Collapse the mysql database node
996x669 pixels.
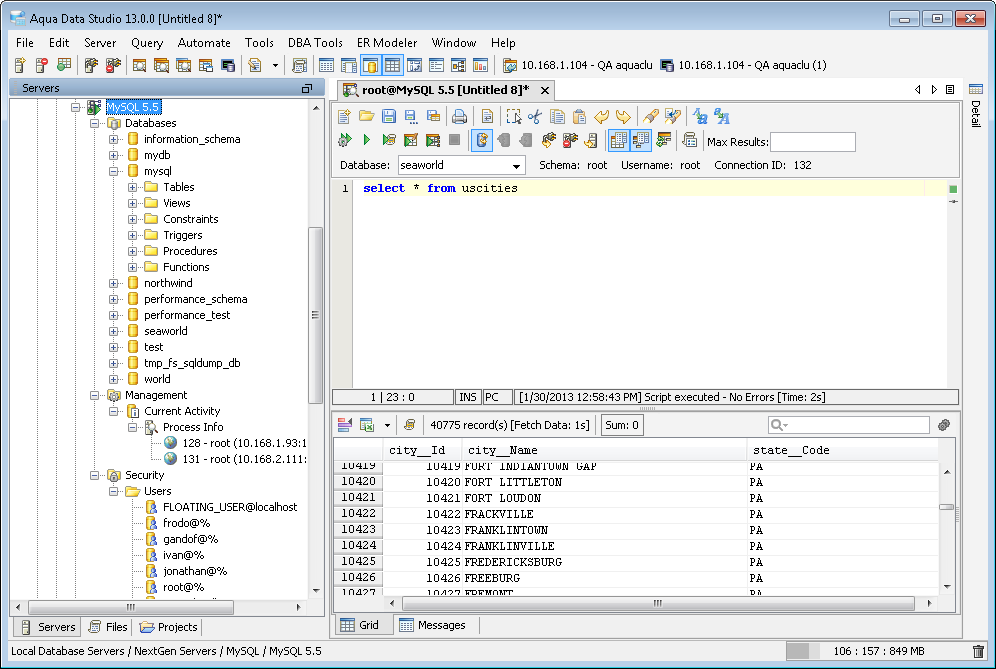click(114, 171)
